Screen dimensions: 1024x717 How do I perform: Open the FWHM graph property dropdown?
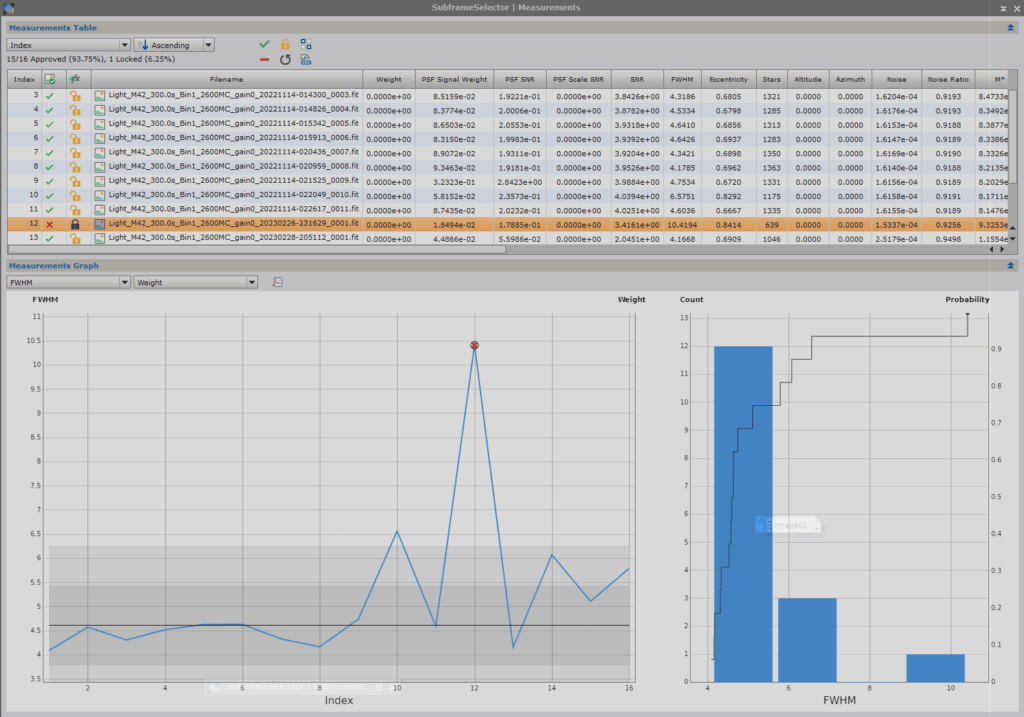68,283
